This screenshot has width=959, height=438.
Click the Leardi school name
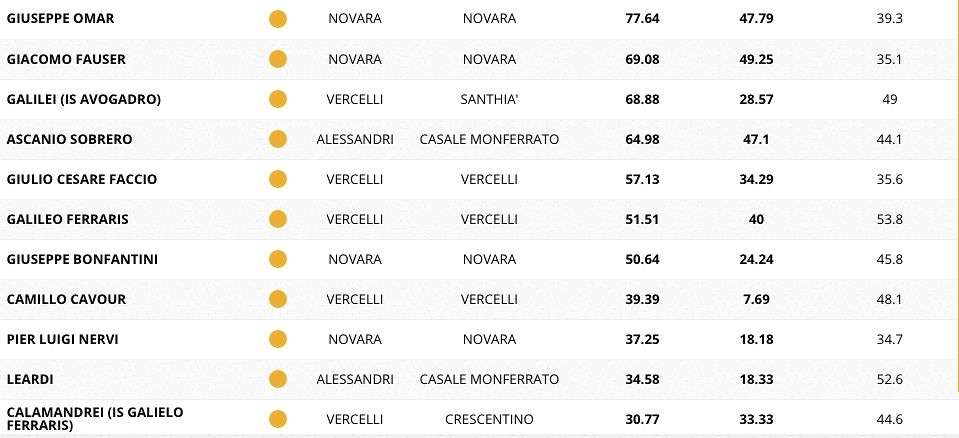coord(32,379)
